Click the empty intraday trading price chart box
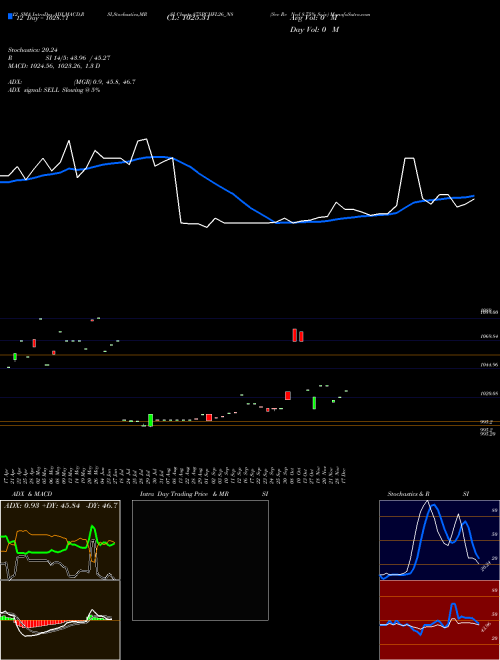 [200, 560]
